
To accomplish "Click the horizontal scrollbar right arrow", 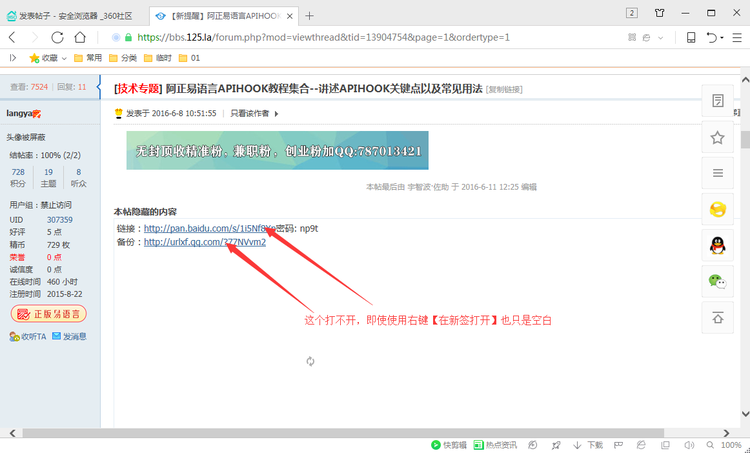I will click(726, 433).
